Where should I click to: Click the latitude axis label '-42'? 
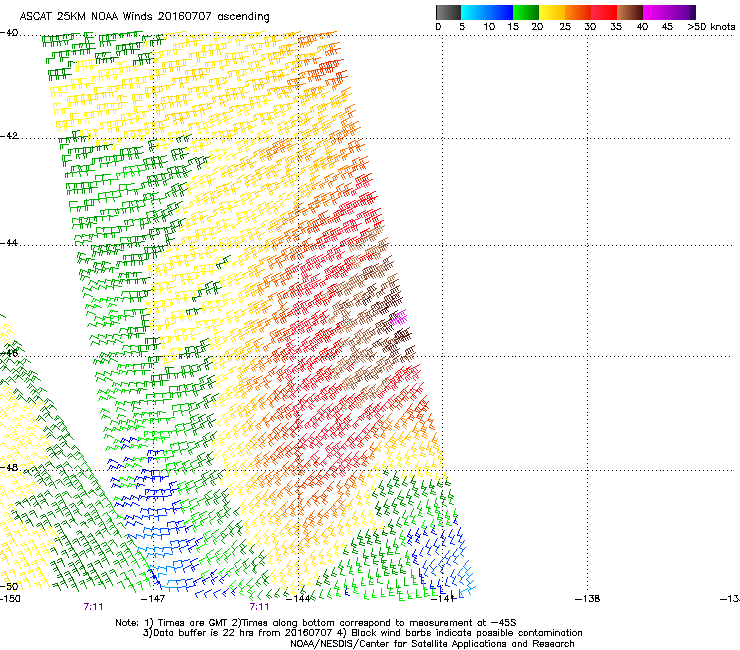[x=9, y=136]
